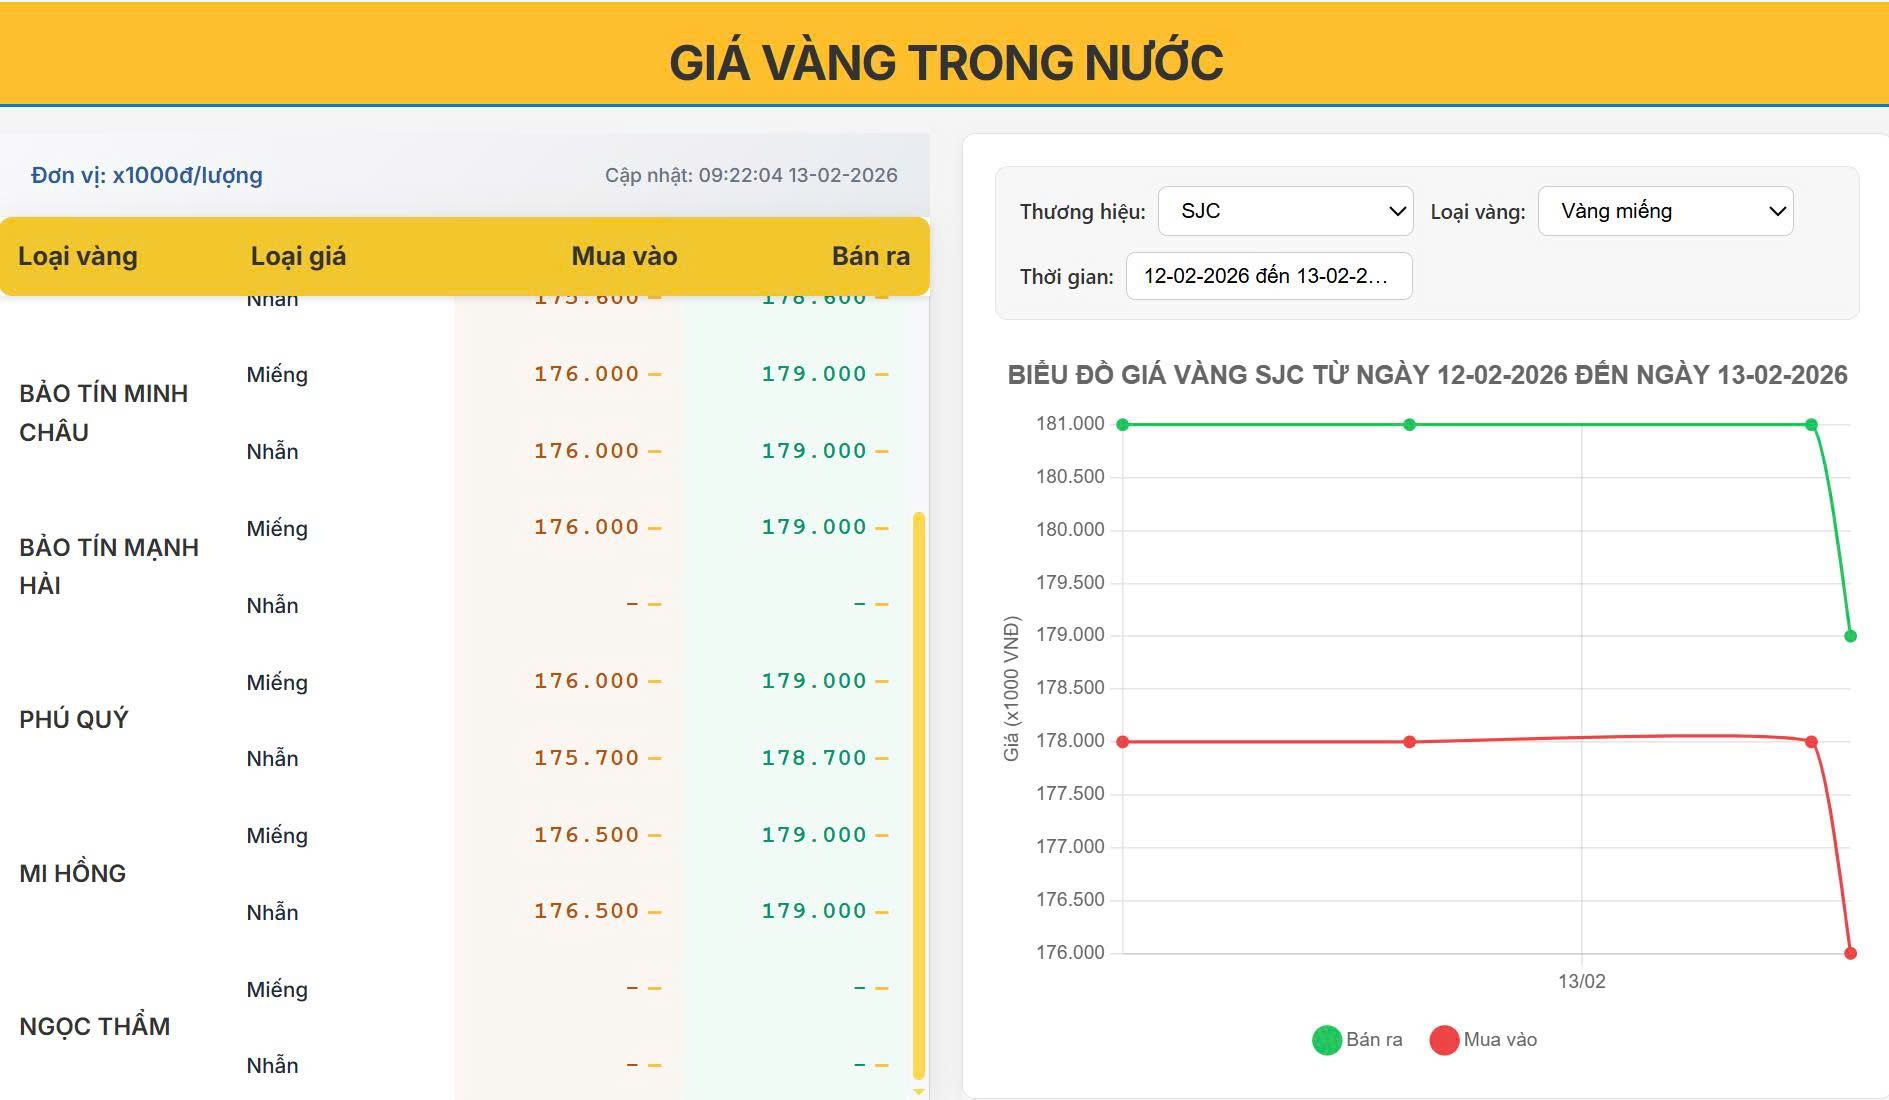Click the Mi Hồng Nhẫn buy price 176.500
Viewport: 1889px width, 1100px height.
(586, 911)
